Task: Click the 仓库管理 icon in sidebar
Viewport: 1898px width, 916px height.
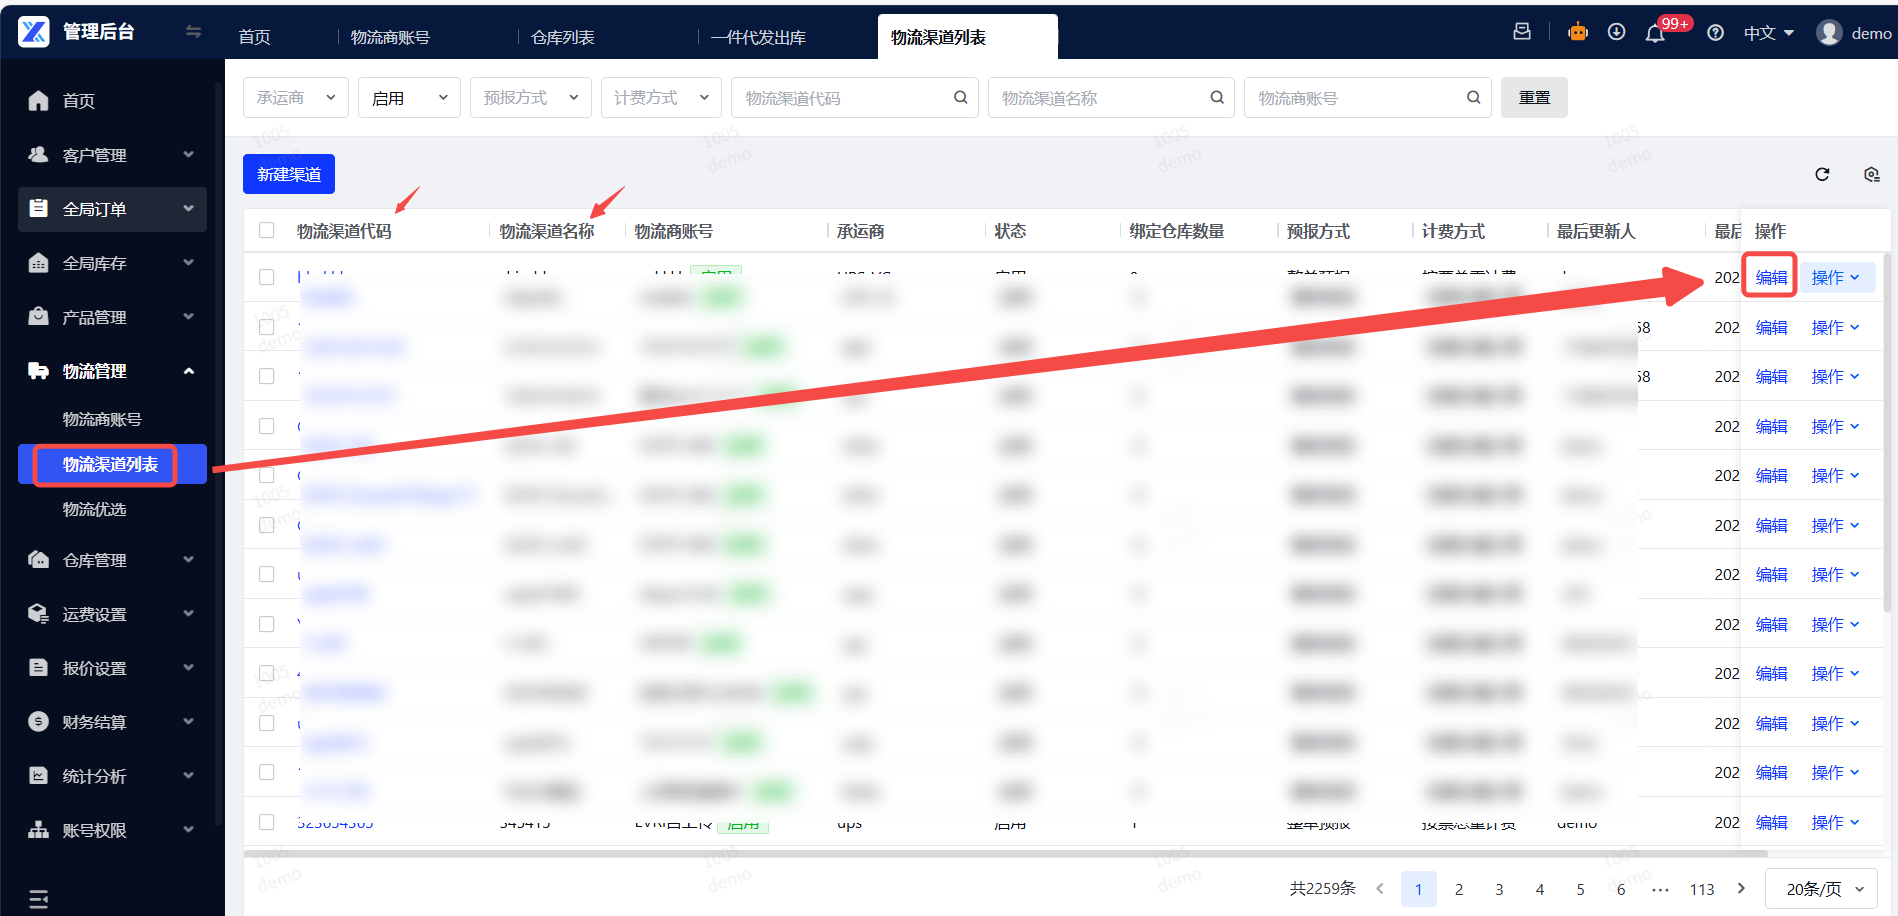Action: coord(38,560)
